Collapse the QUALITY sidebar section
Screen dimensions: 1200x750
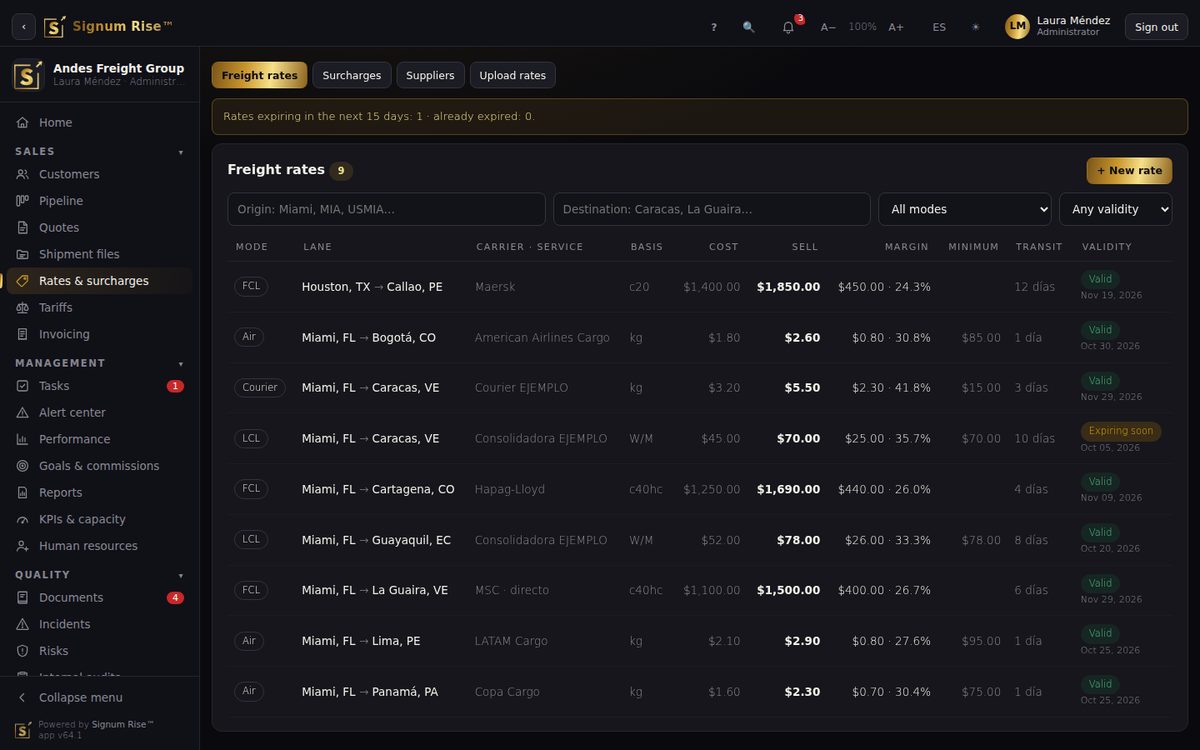click(100, 575)
